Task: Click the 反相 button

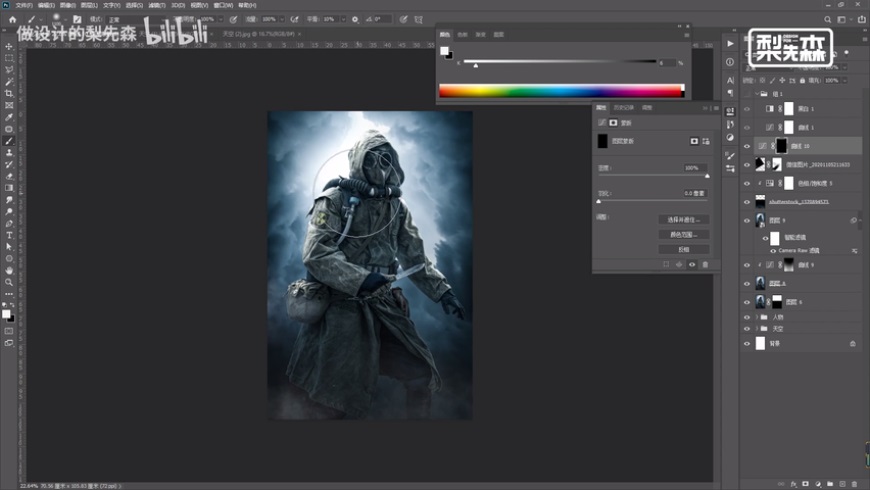Action: tap(684, 250)
